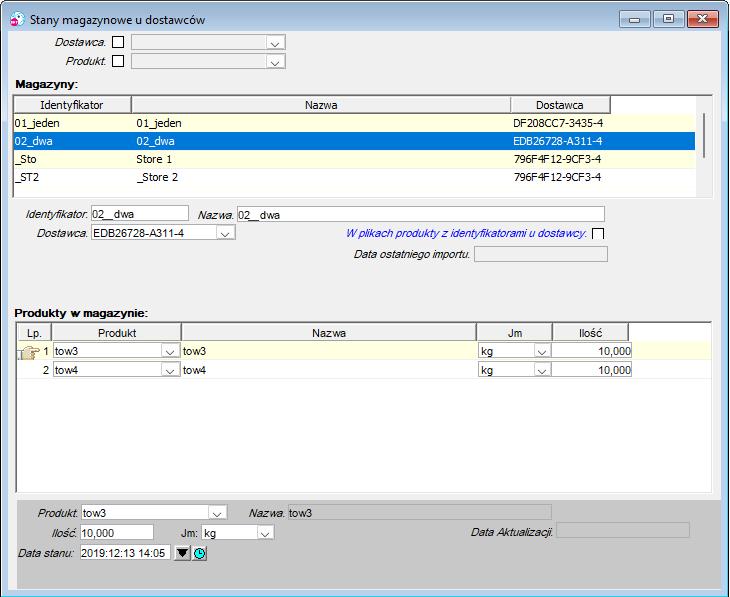Expand bottom Produkt dropdown with tow3
Screen dimensions: 730x597
(x=217, y=513)
